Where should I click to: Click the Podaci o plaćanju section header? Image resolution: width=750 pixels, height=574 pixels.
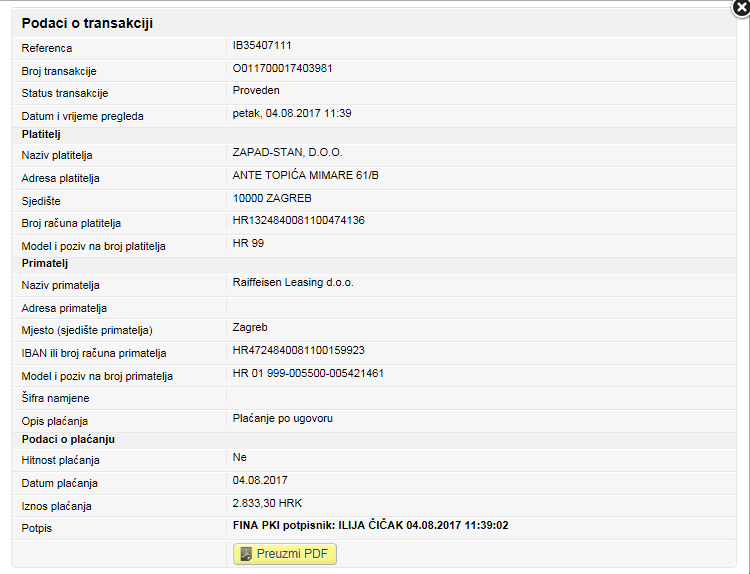click(68, 440)
